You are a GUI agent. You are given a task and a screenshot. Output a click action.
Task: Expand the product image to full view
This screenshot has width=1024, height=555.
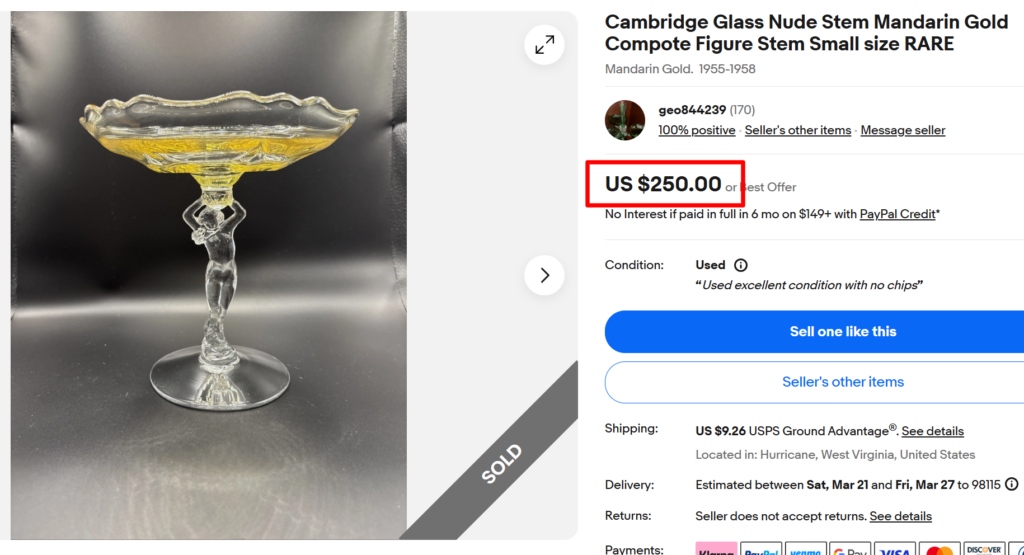(x=544, y=45)
